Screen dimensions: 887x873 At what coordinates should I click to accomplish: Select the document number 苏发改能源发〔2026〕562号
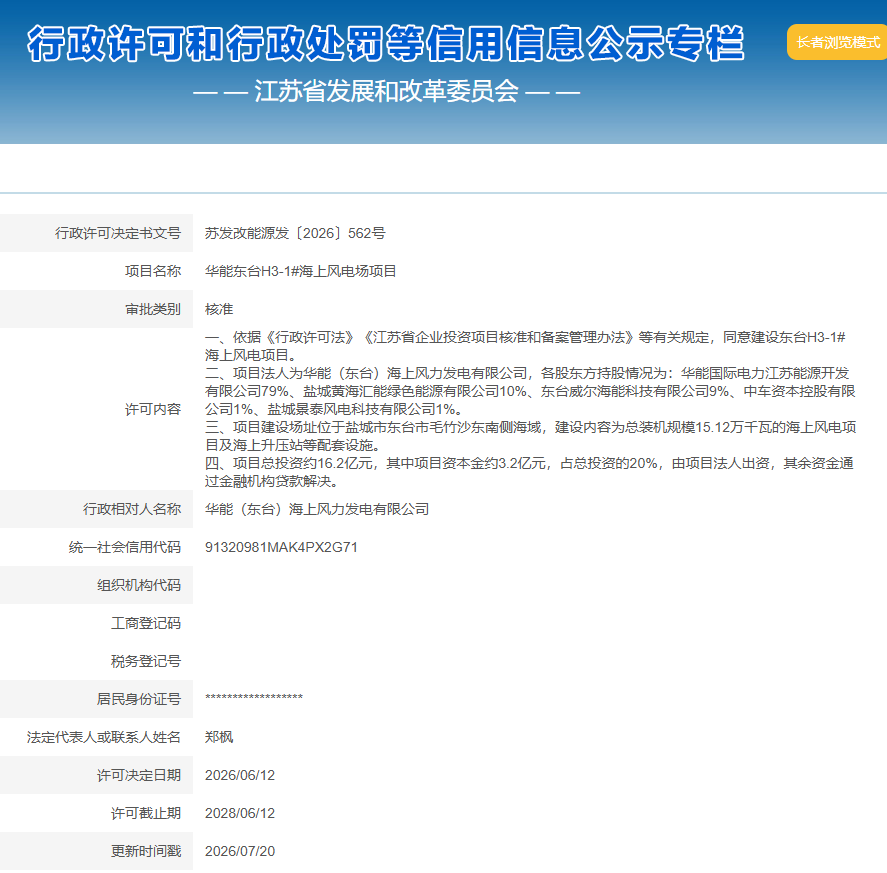295,233
